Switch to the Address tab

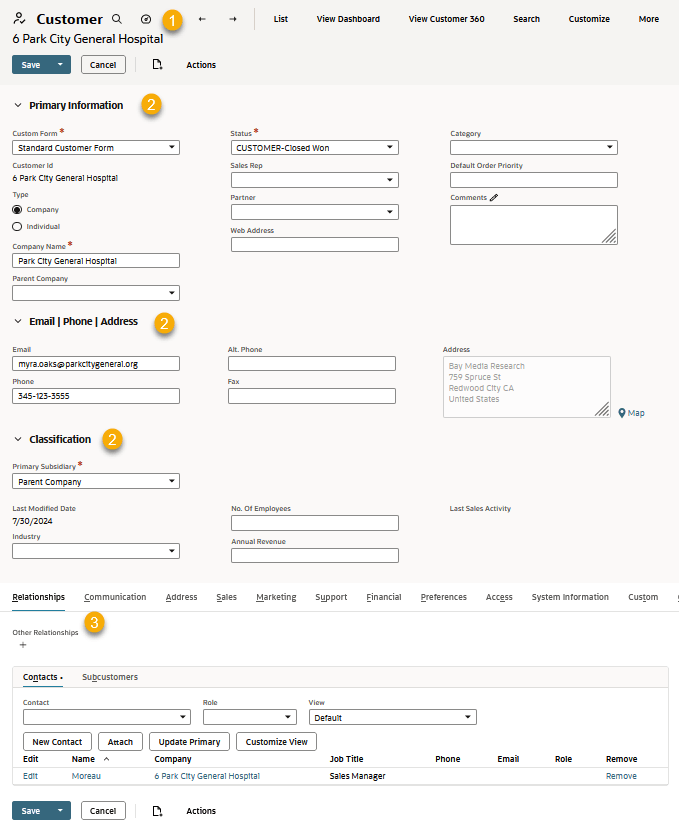coord(181,597)
